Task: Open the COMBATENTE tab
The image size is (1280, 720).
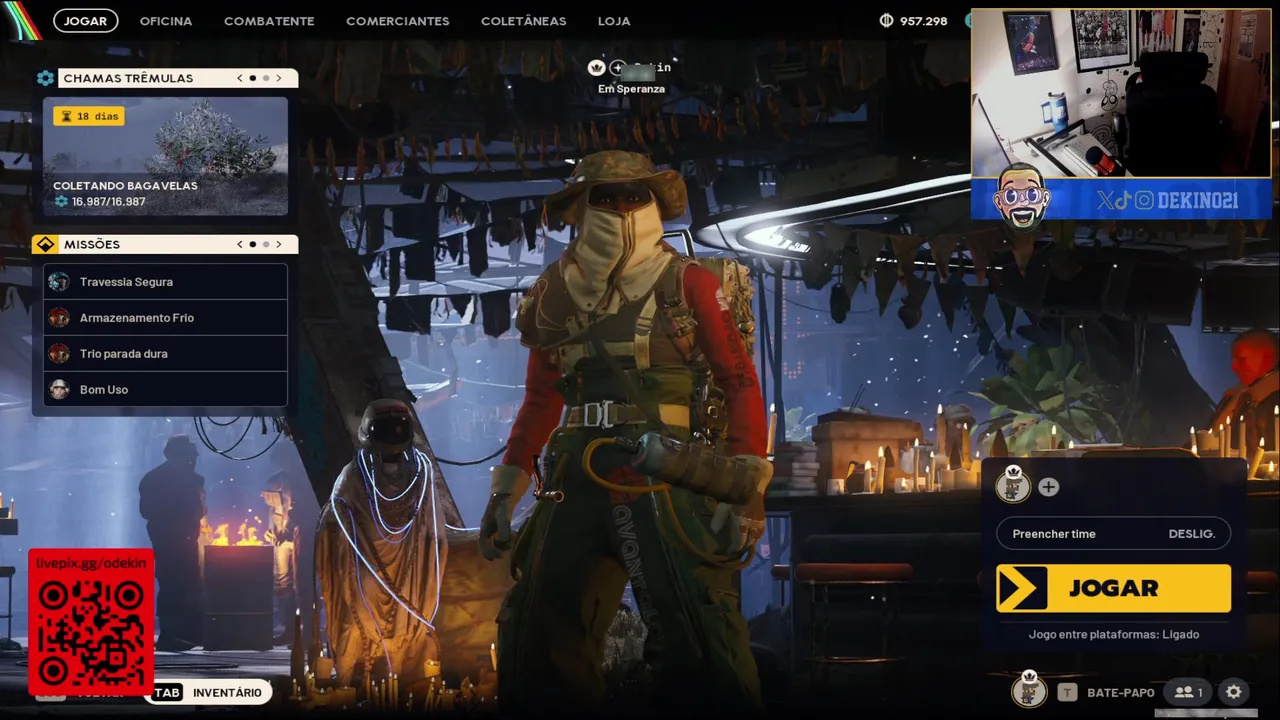Action: point(269,21)
